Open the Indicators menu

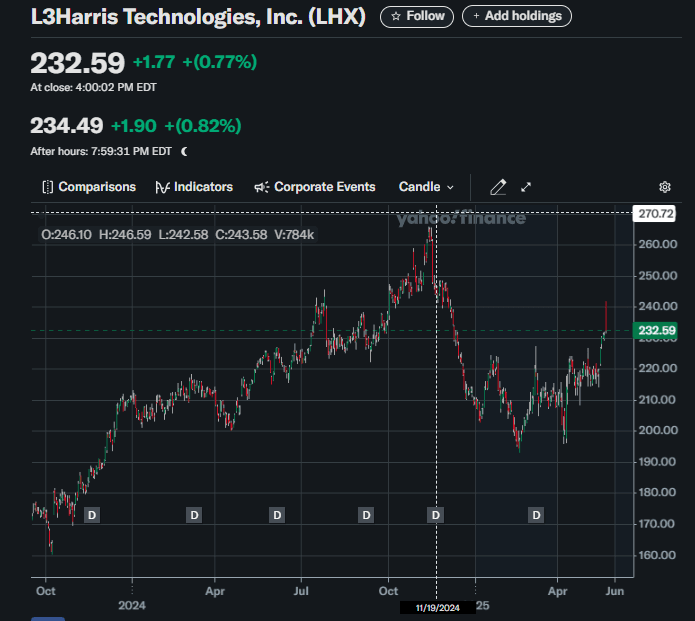point(194,187)
